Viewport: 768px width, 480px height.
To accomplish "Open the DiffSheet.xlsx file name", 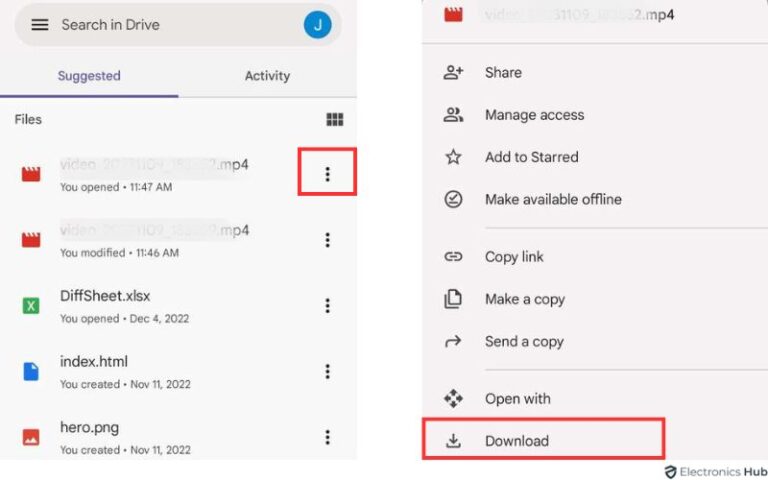I will point(105,296).
